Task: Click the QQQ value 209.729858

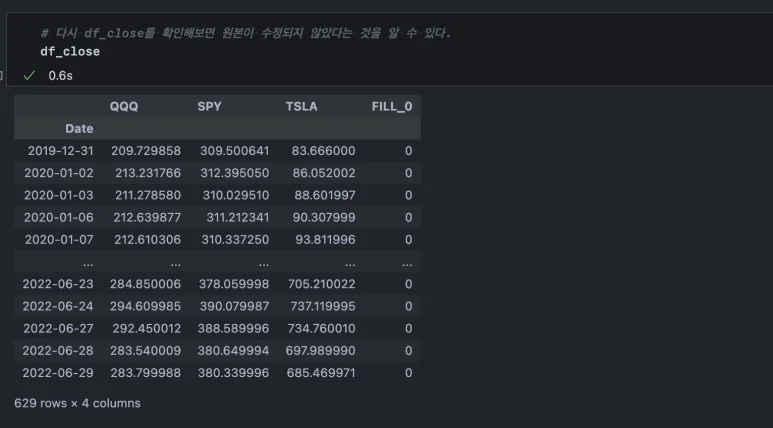Action: pos(148,151)
